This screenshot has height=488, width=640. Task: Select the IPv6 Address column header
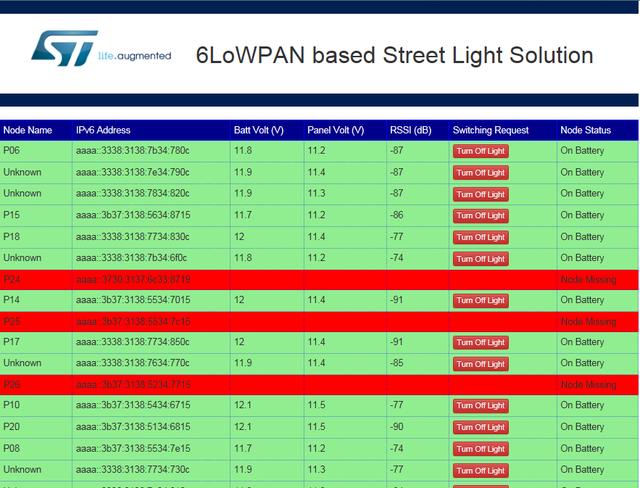point(103,130)
